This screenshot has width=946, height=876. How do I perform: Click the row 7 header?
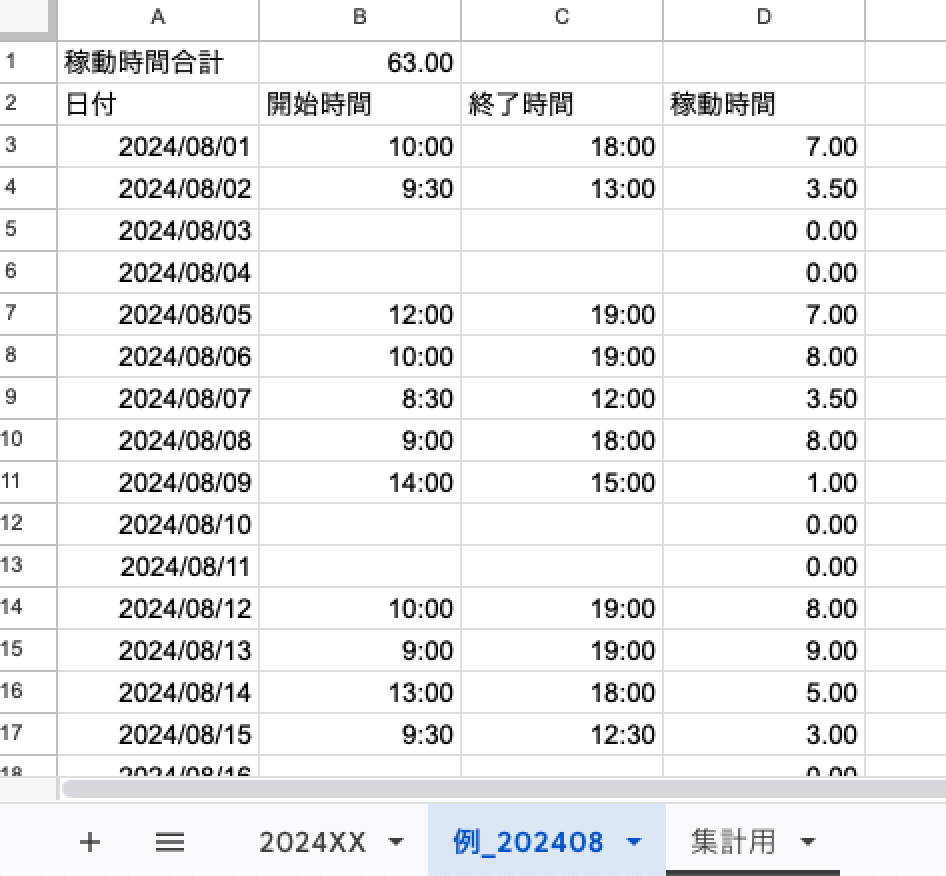(12, 314)
